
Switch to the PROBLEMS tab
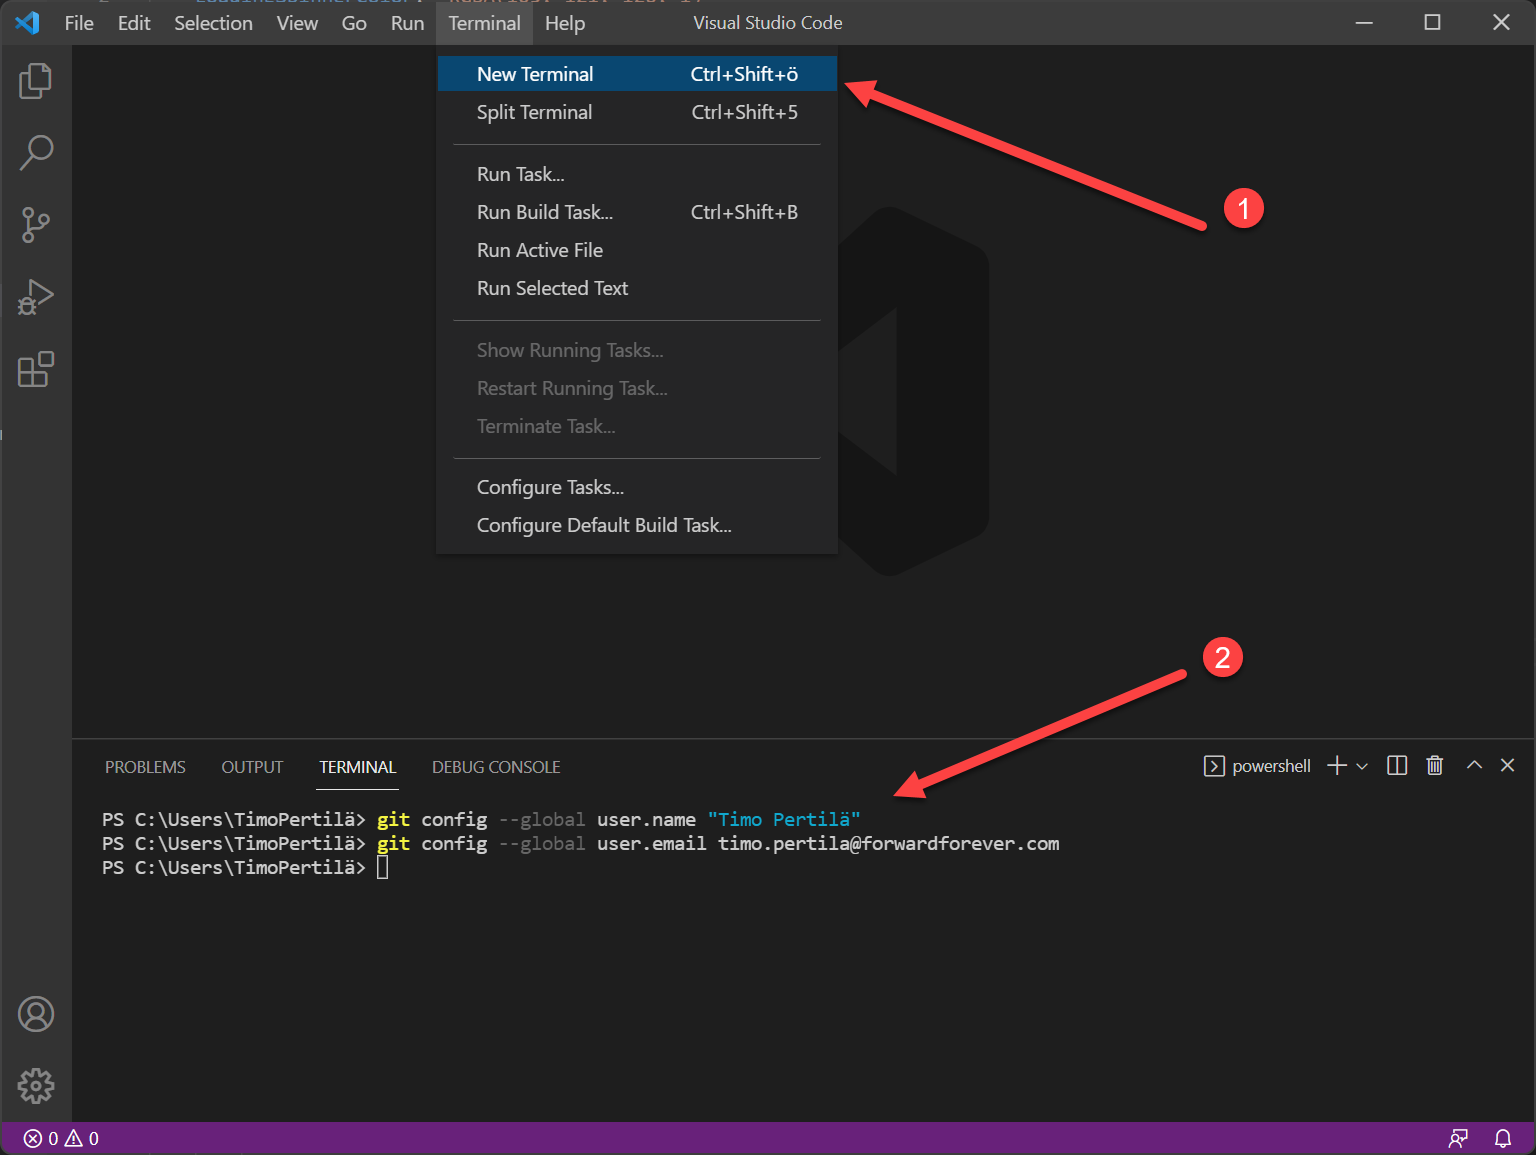pos(145,767)
